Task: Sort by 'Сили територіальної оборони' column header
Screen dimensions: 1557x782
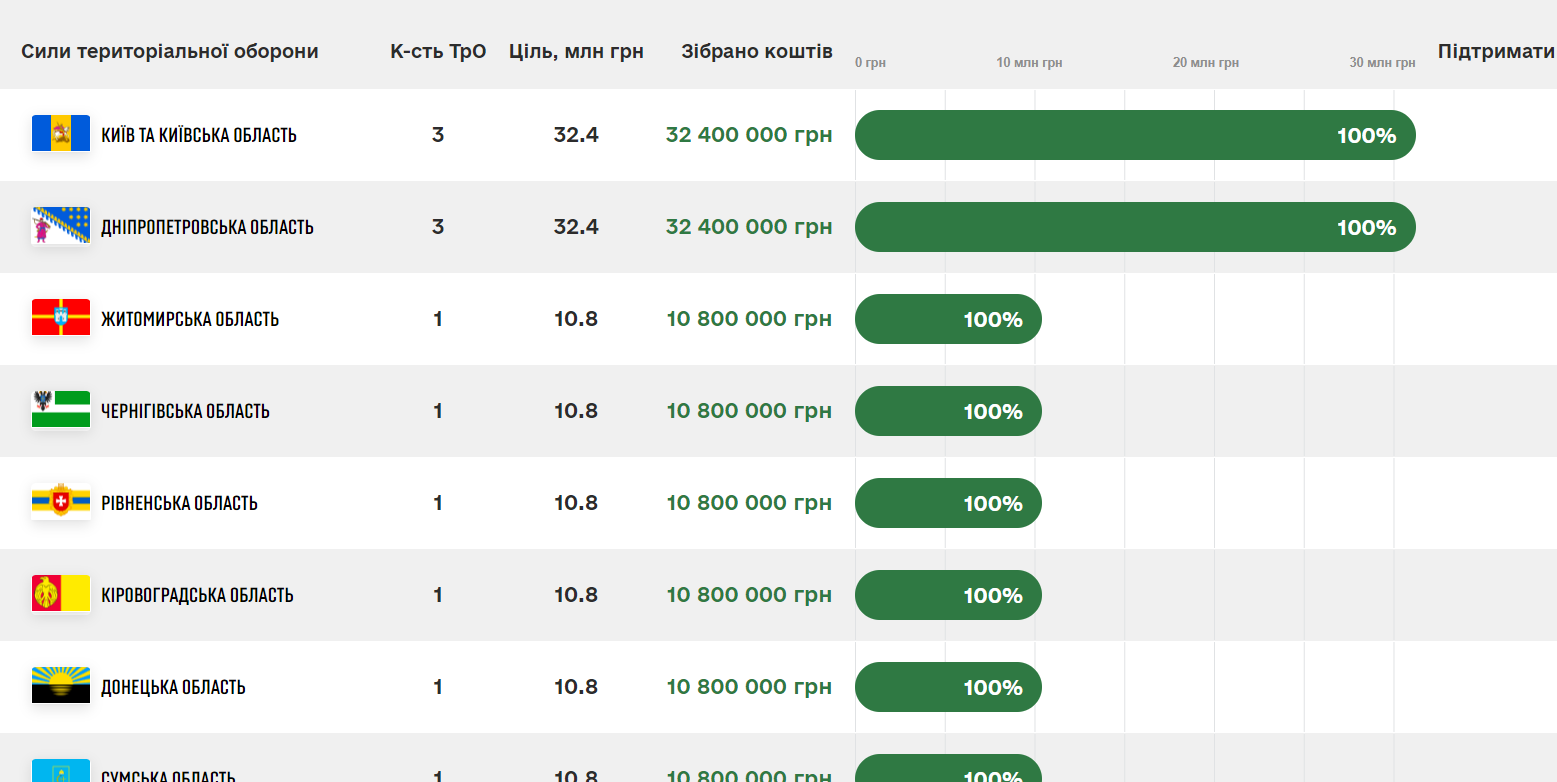Action: coord(170,51)
